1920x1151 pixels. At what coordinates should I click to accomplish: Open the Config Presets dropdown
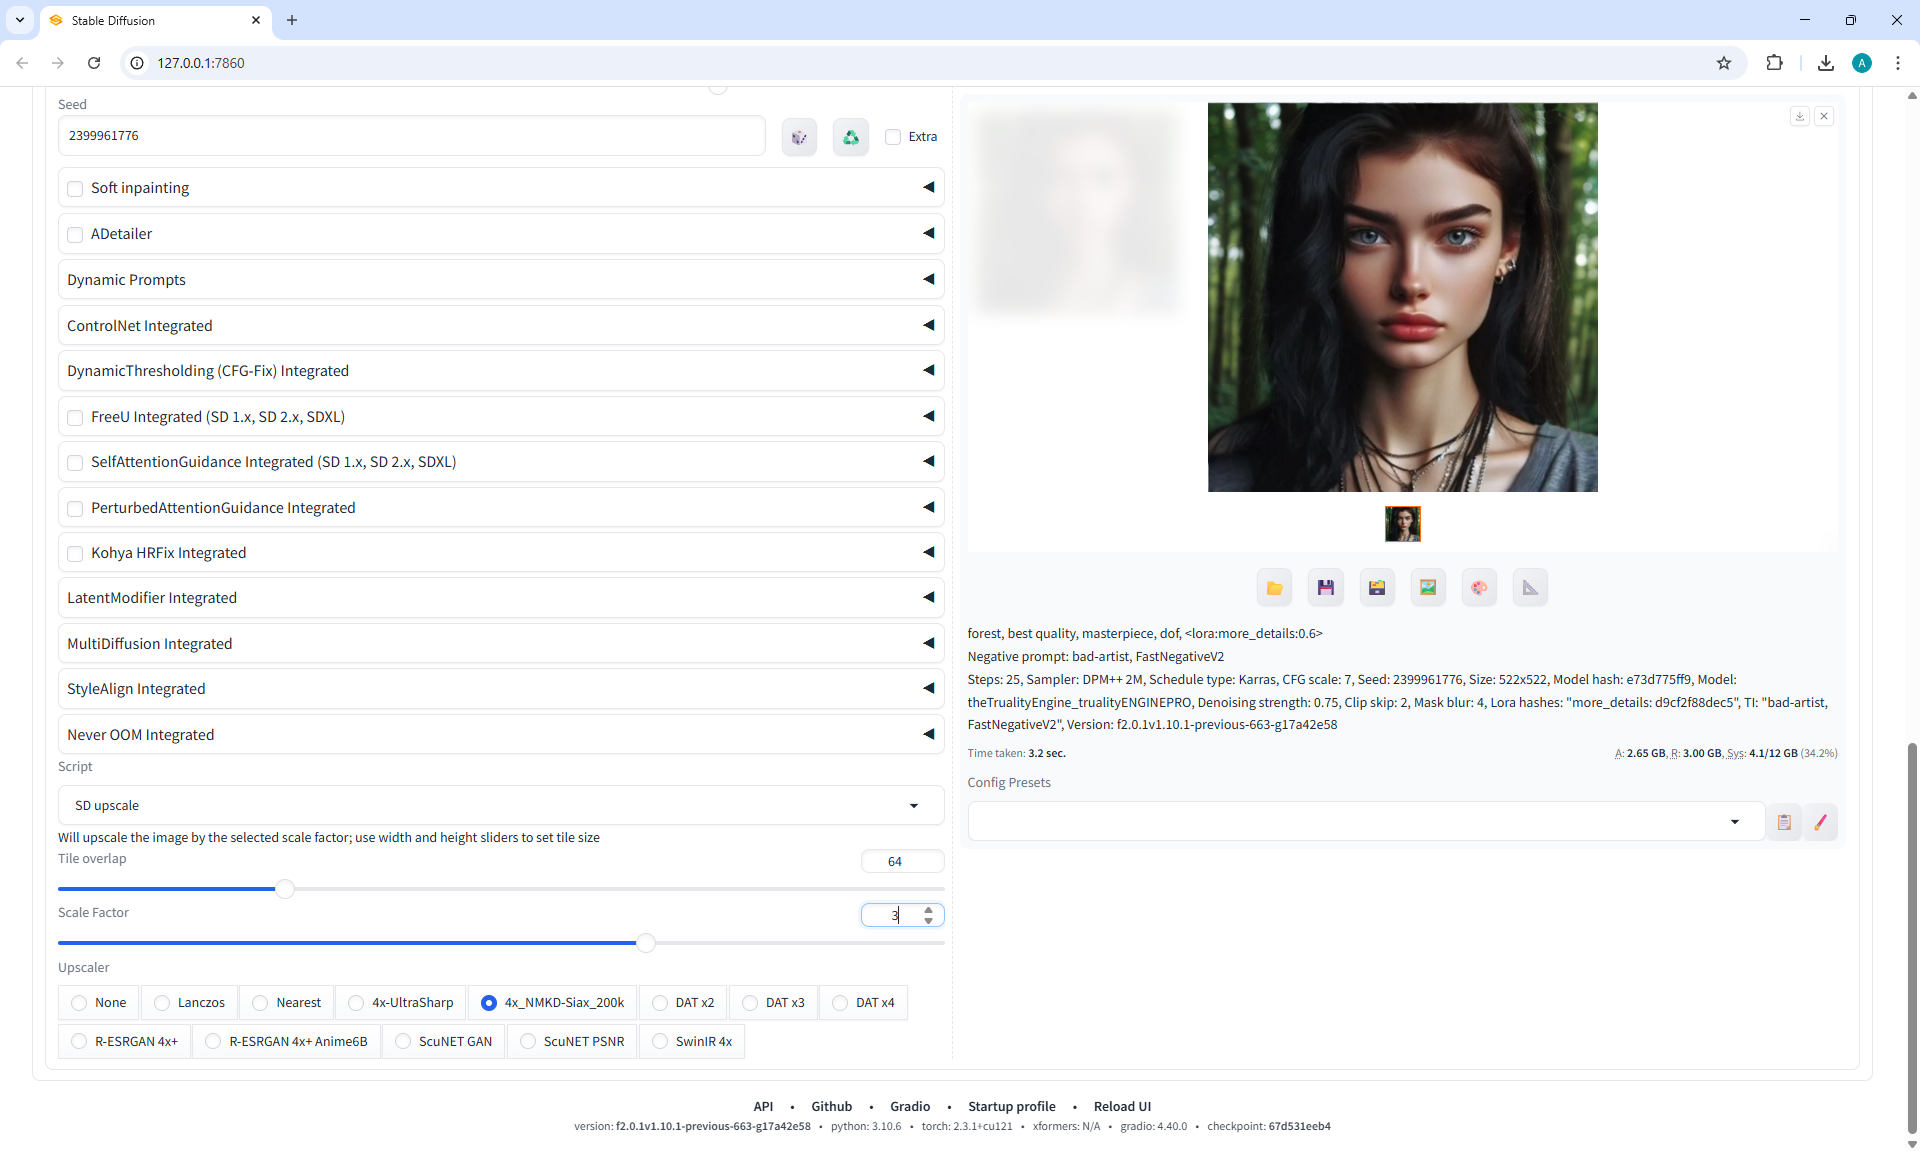click(x=1365, y=822)
